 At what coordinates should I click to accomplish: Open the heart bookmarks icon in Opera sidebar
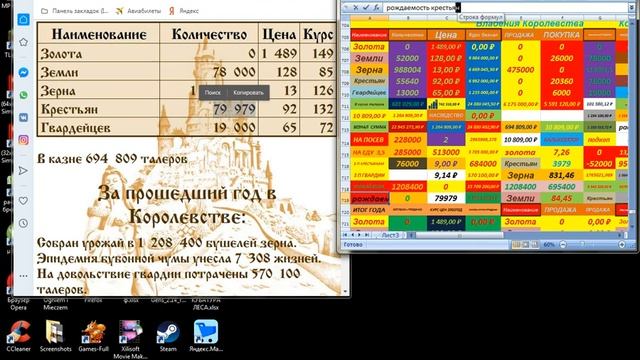(x=23, y=201)
